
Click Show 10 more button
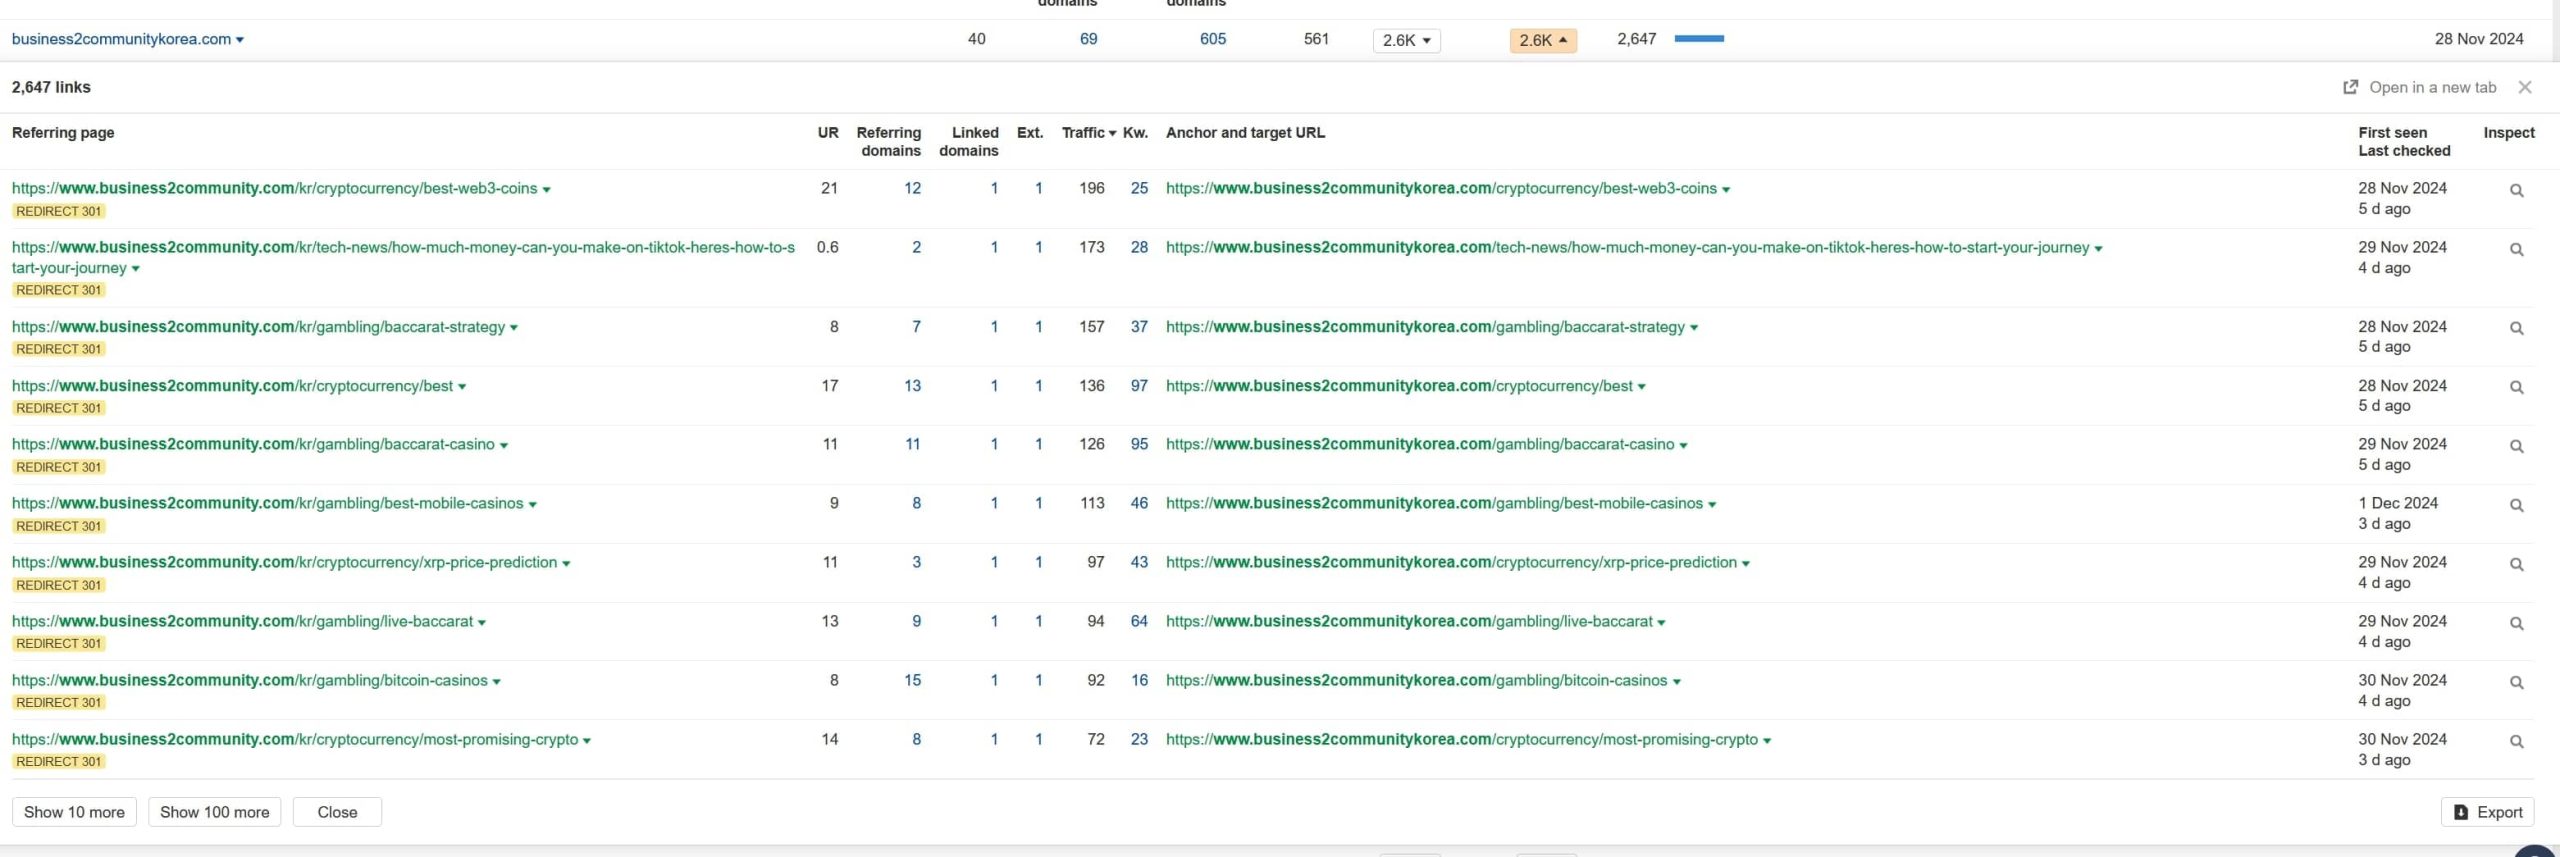click(x=74, y=812)
